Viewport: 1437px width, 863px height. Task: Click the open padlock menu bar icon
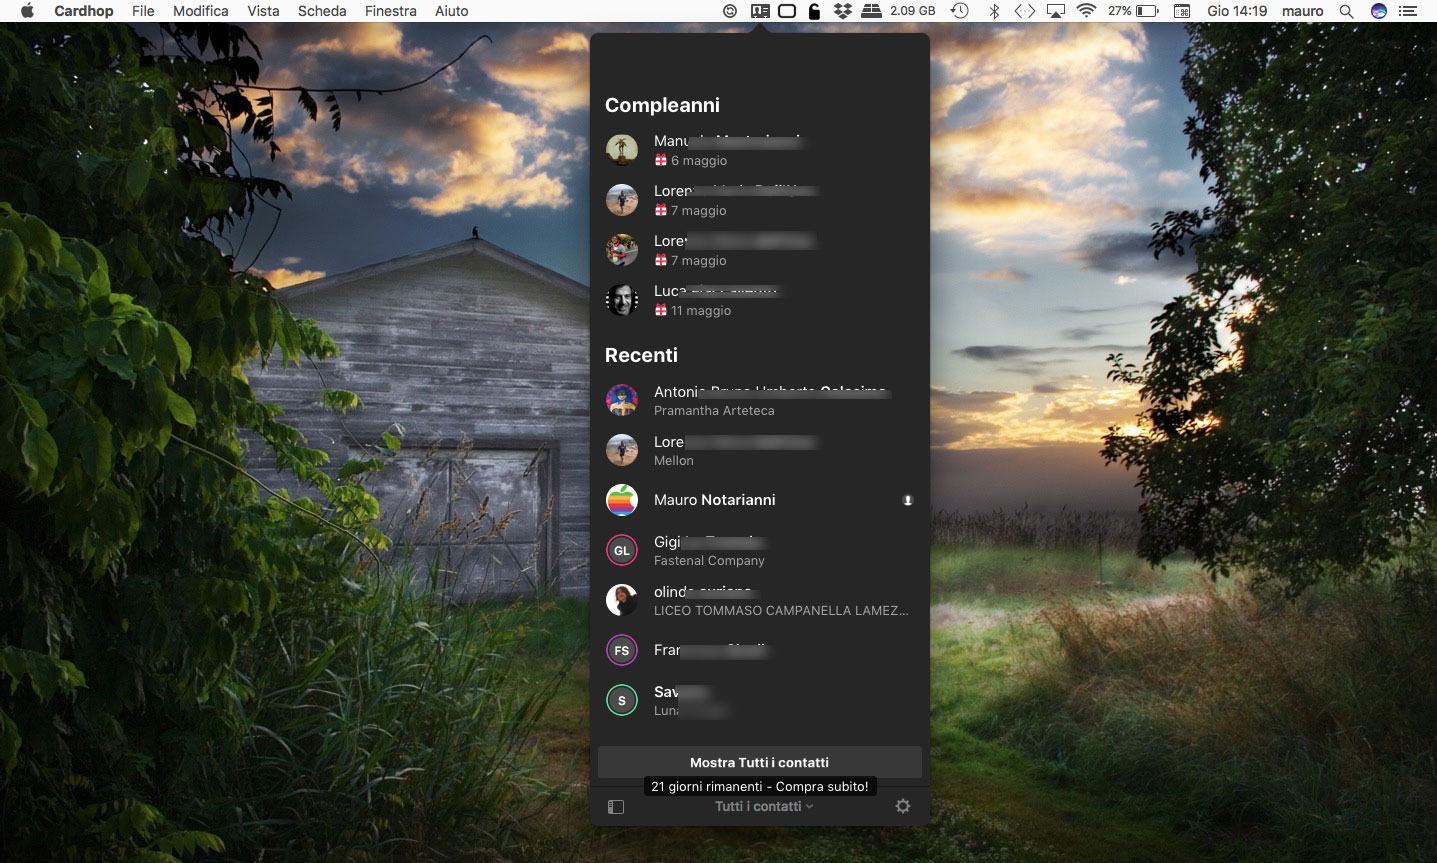tap(814, 11)
